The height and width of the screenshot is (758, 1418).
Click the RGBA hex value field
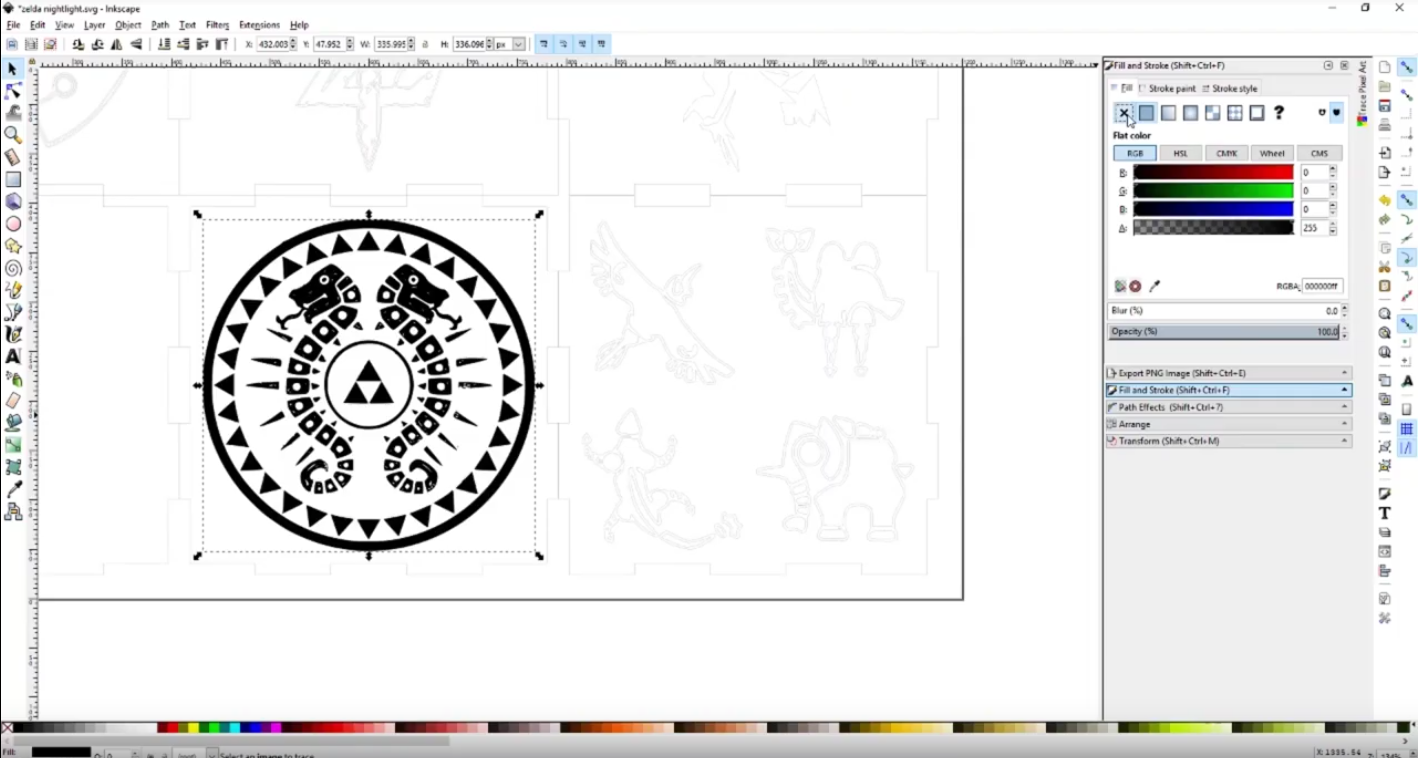(x=1322, y=286)
